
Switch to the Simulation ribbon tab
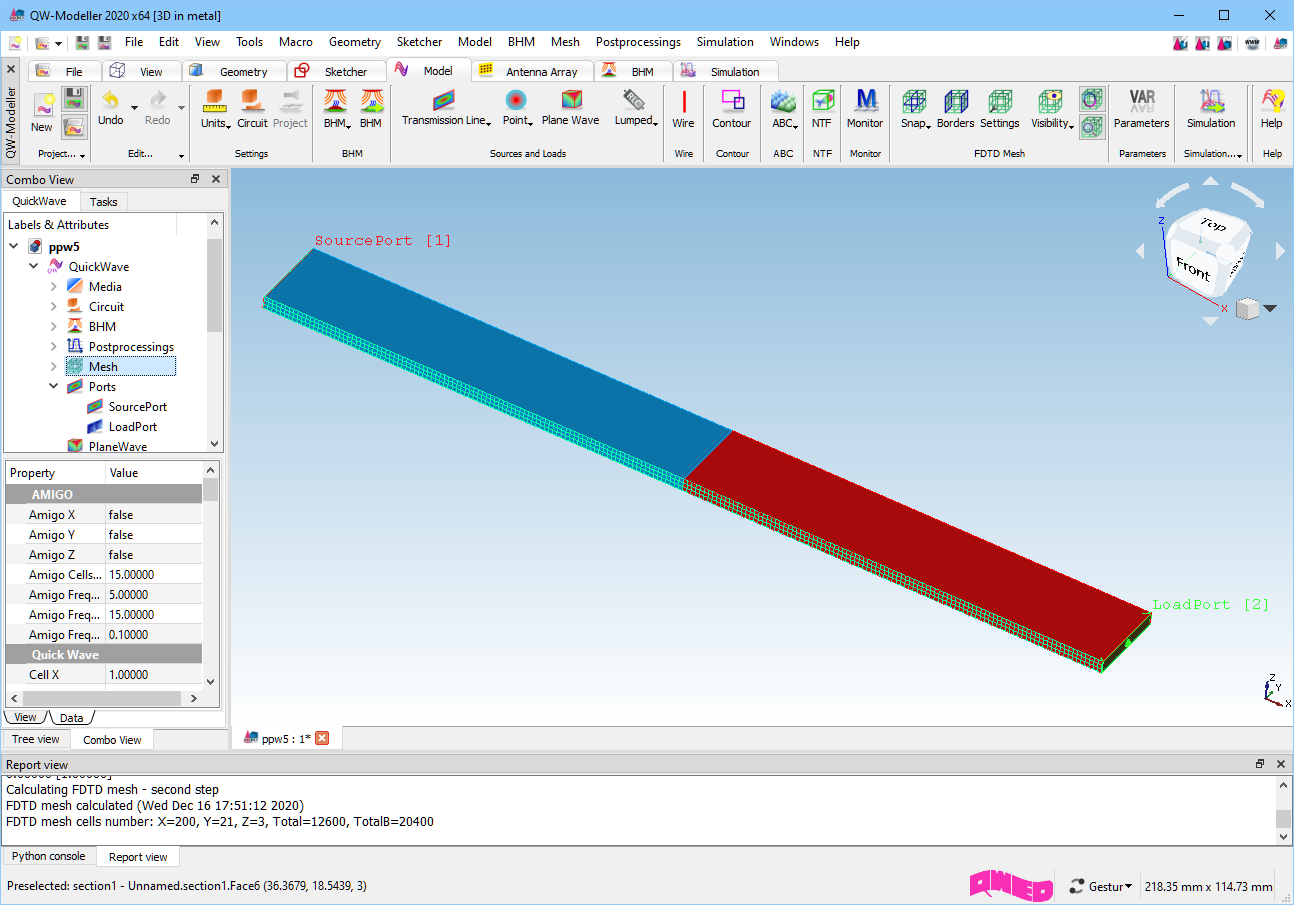pos(725,71)
